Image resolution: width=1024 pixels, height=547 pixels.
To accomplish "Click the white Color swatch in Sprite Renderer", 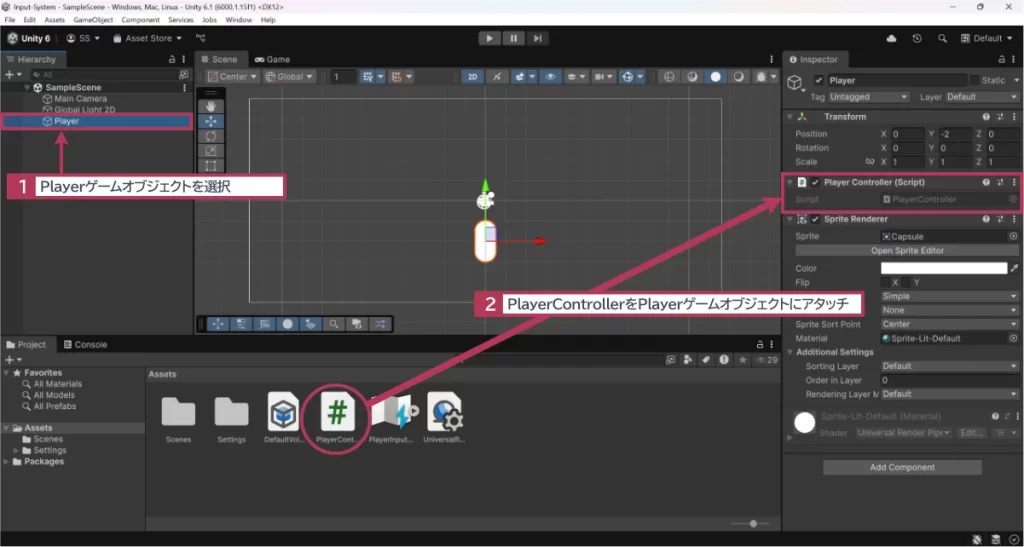I will tap(943, 268).
